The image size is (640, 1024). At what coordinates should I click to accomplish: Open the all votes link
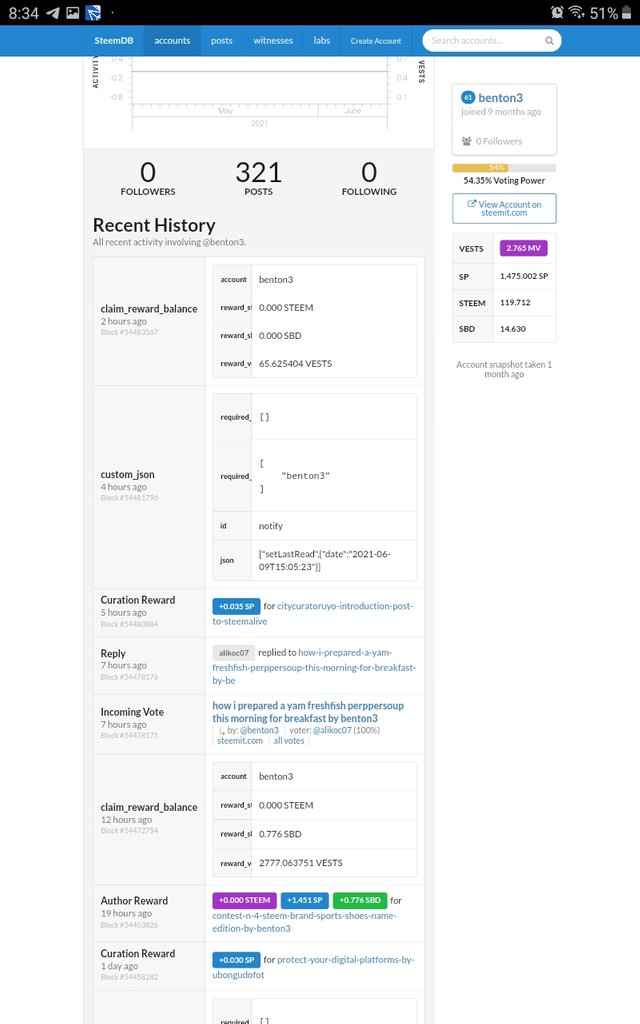[x=289, y=740]
